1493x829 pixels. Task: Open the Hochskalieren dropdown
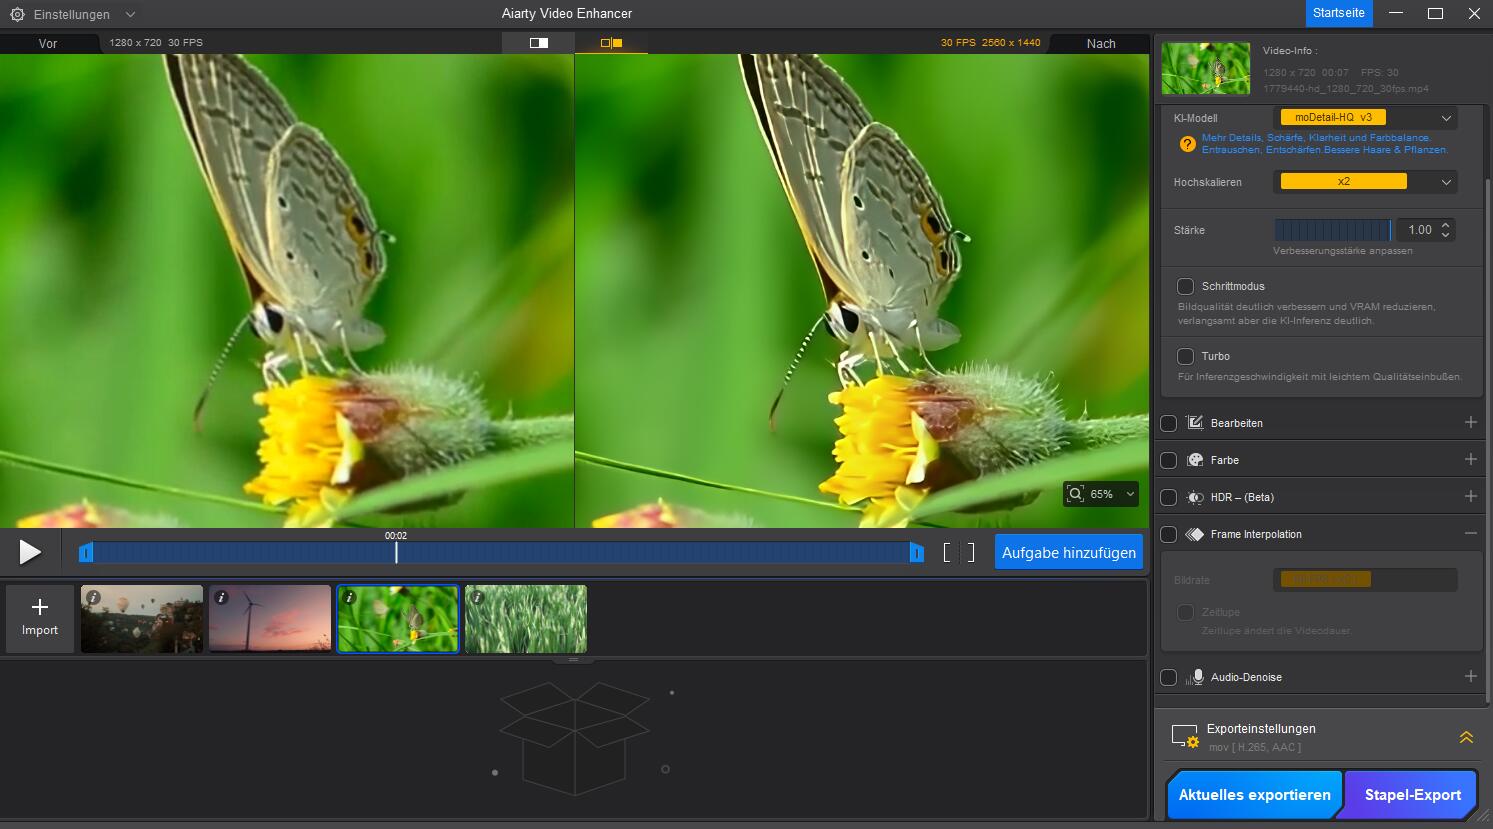tap(1366, 182)
